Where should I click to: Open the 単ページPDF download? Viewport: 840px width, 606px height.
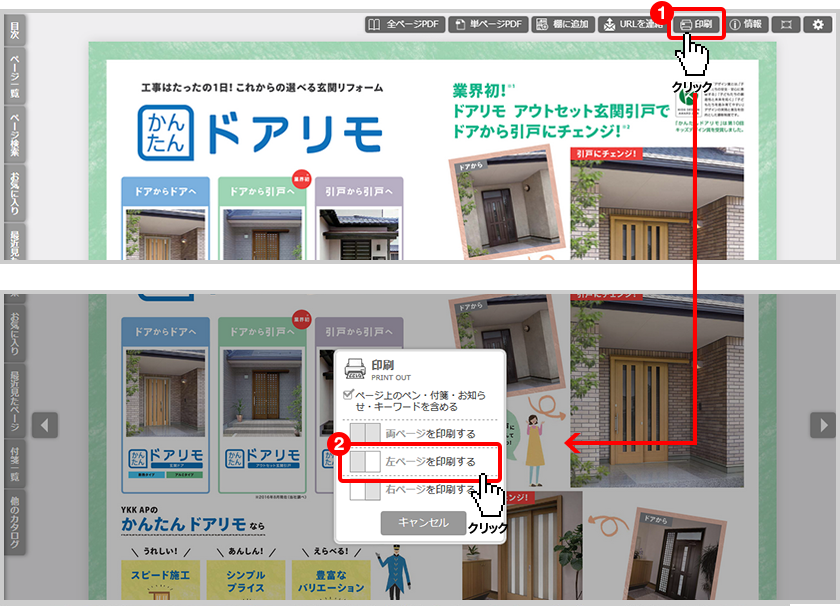[486, 24]
